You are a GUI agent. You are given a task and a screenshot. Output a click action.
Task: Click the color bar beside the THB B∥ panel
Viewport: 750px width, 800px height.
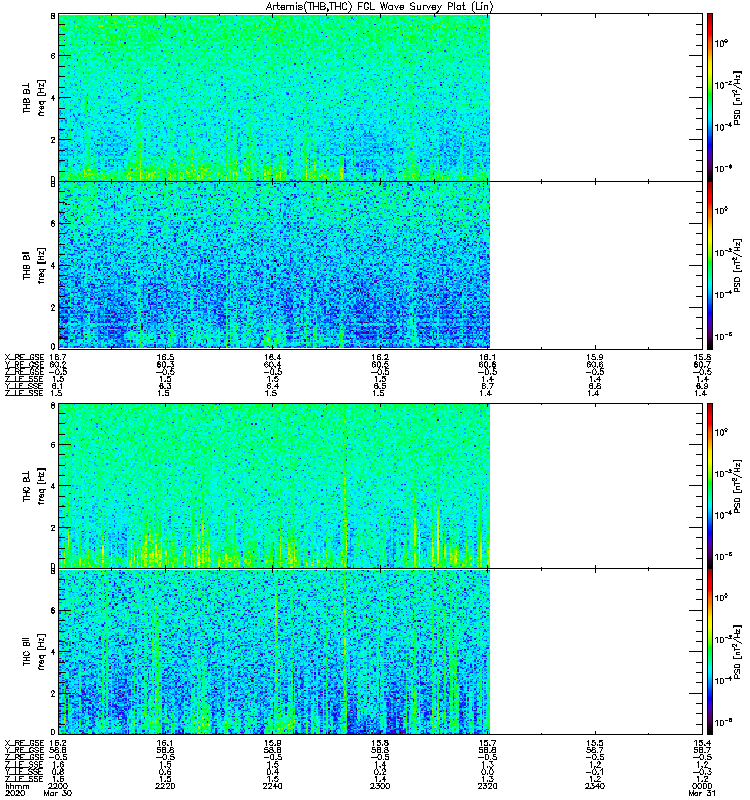[x=710, y=265]
